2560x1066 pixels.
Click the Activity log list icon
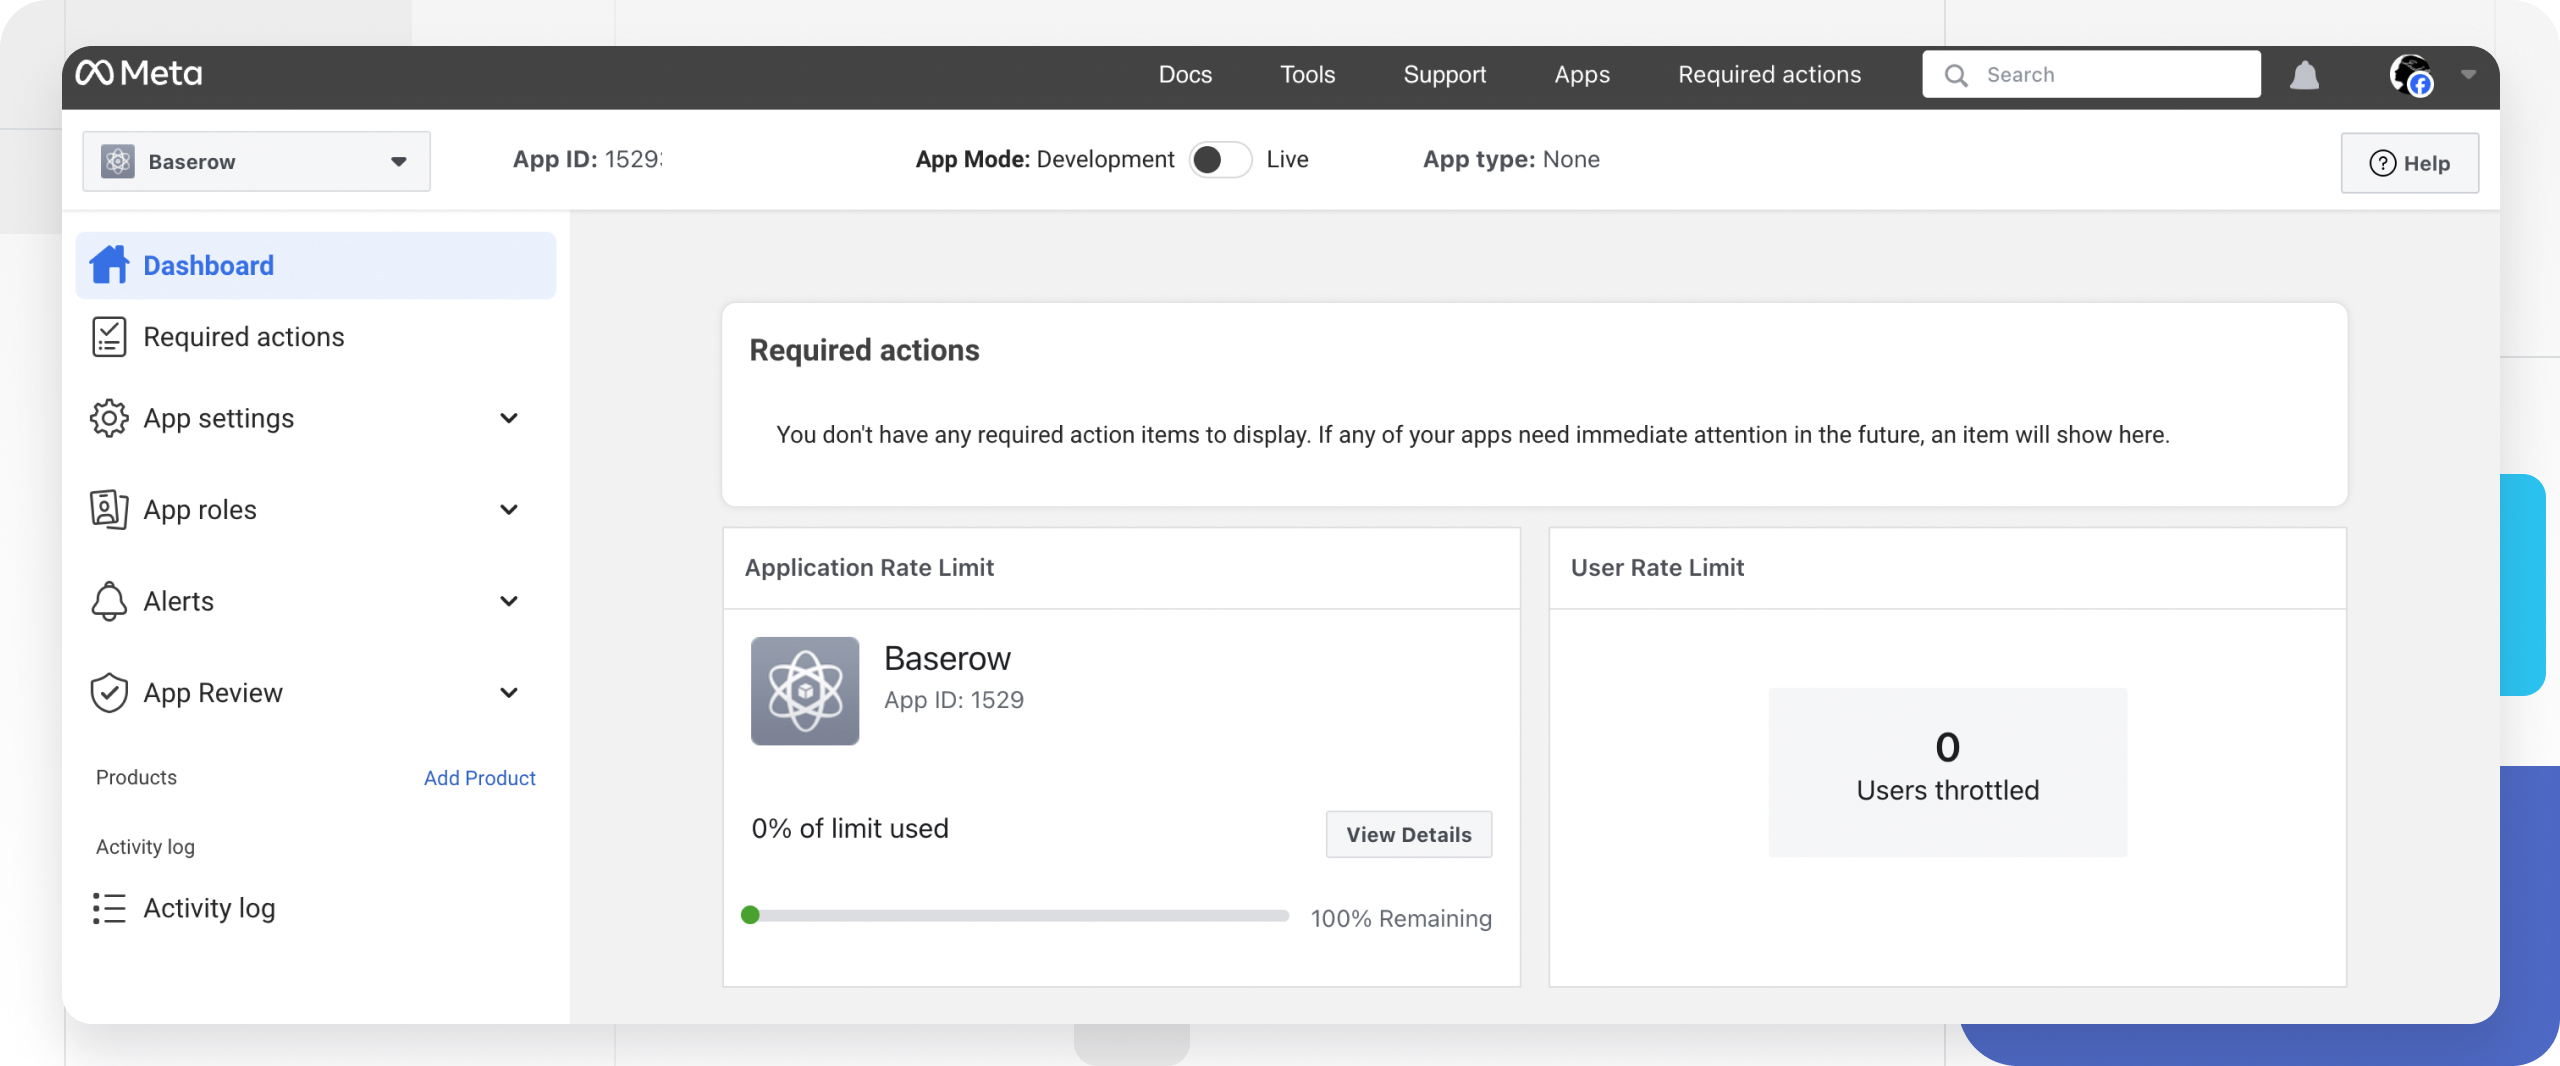click(110, 908)
